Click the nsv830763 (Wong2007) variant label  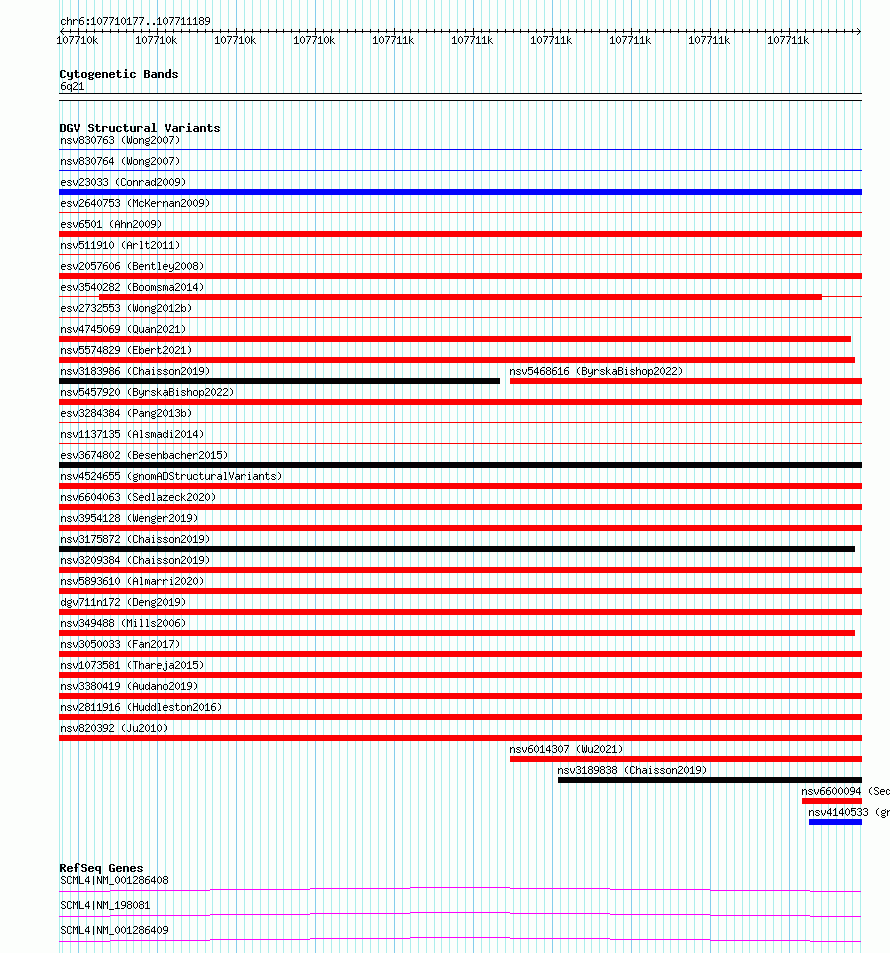click(x=120, y=140)
